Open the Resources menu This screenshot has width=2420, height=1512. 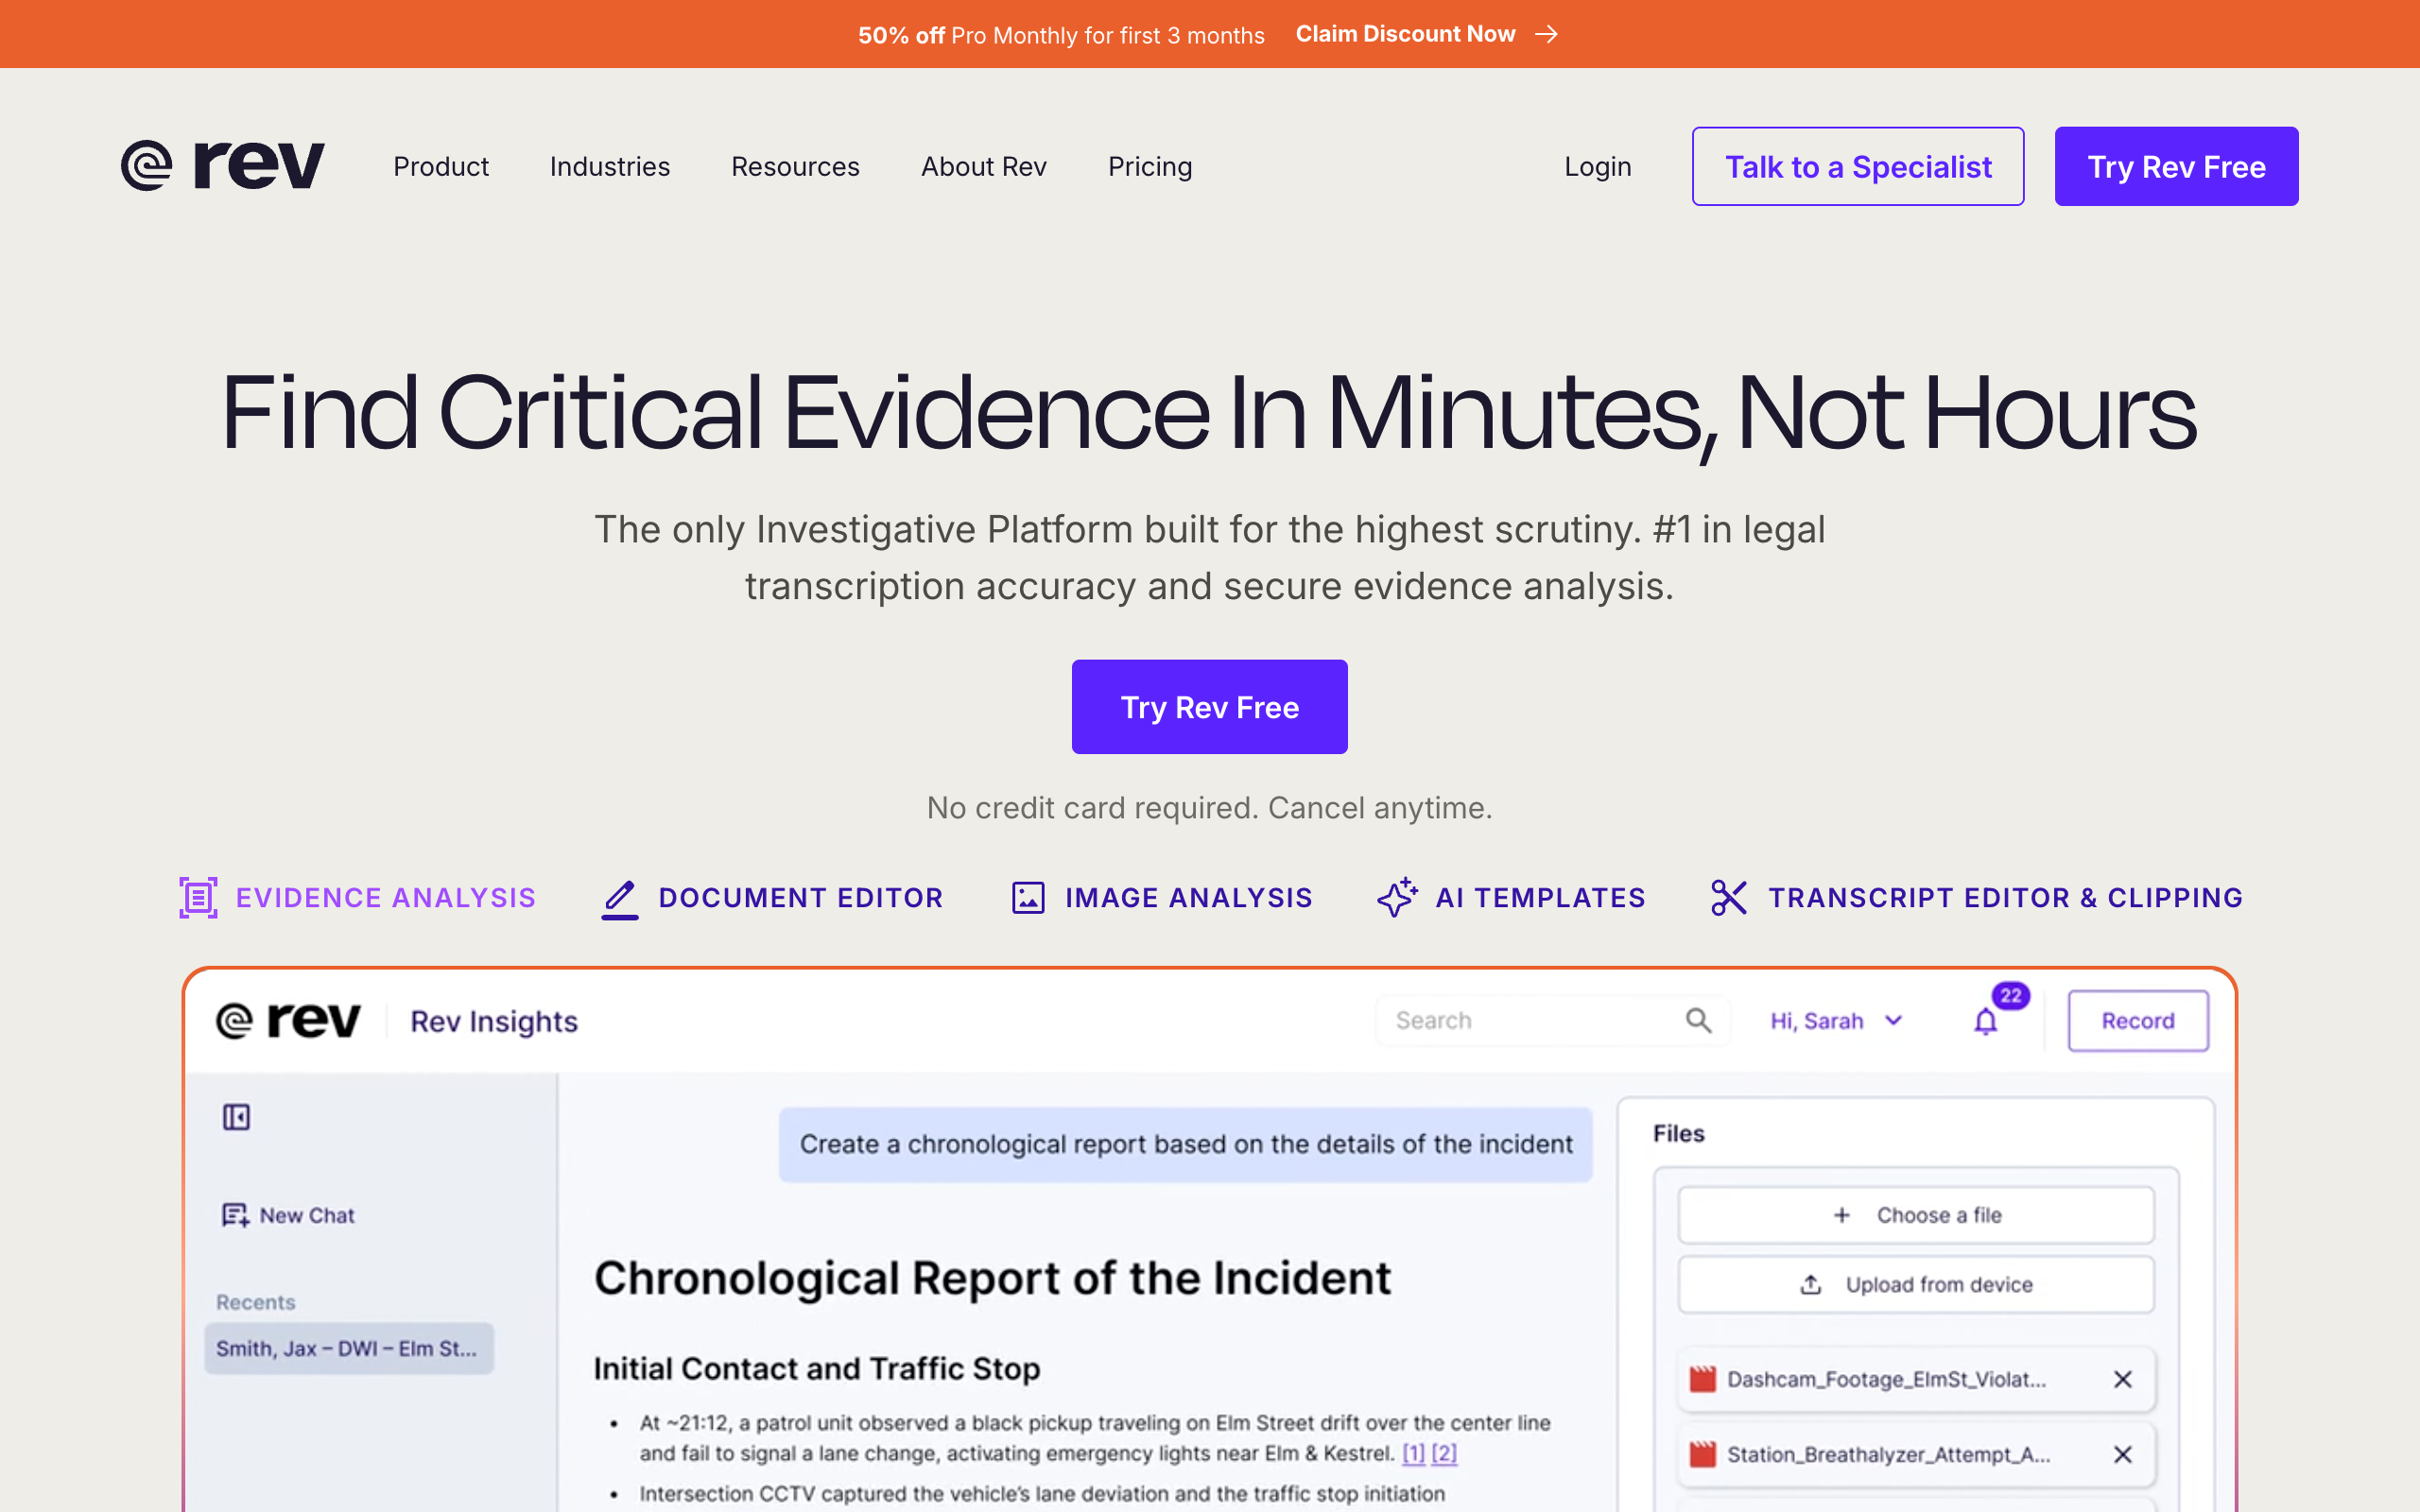[x=795, y=166]
